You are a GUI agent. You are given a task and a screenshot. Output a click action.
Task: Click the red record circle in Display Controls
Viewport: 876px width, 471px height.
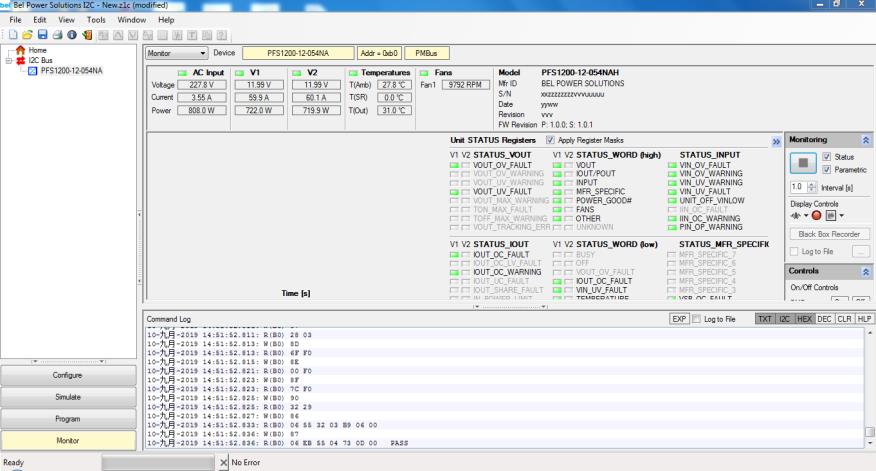pos(818,216)
